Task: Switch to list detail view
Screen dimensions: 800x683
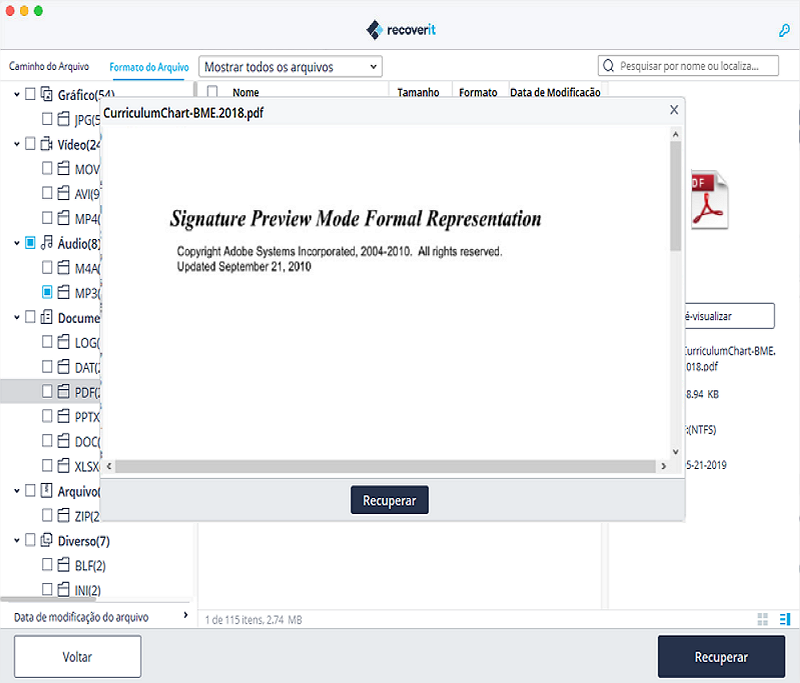Action: [x=785, y=619]
